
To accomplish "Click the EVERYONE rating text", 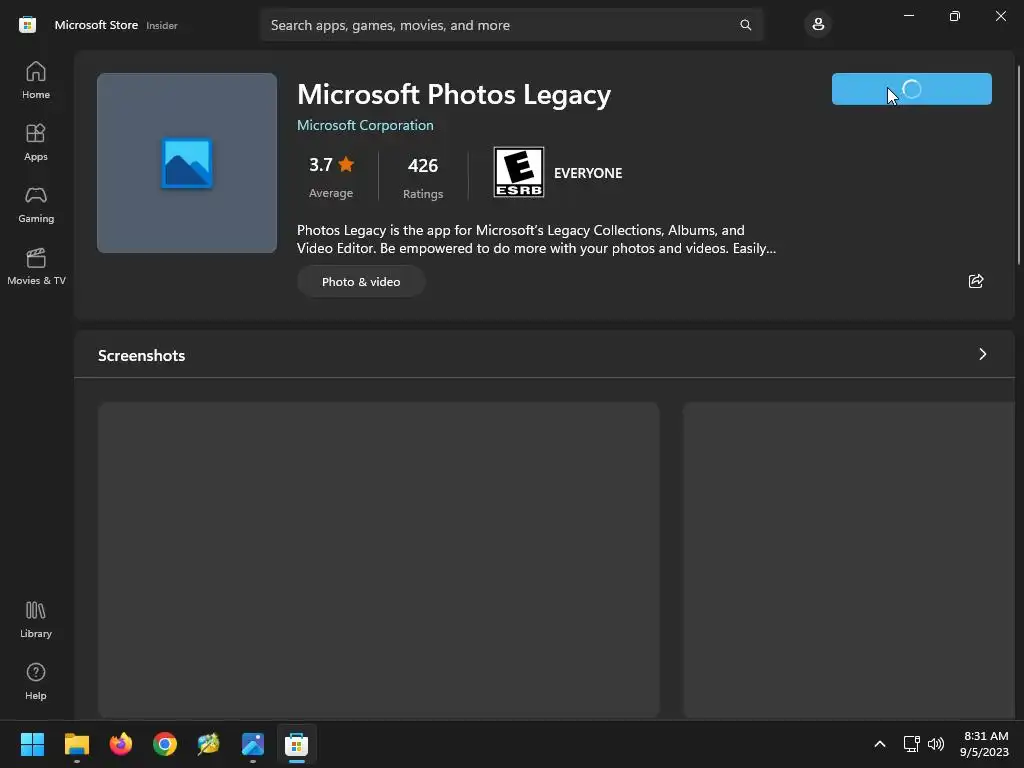I will [x=588, y=173].
